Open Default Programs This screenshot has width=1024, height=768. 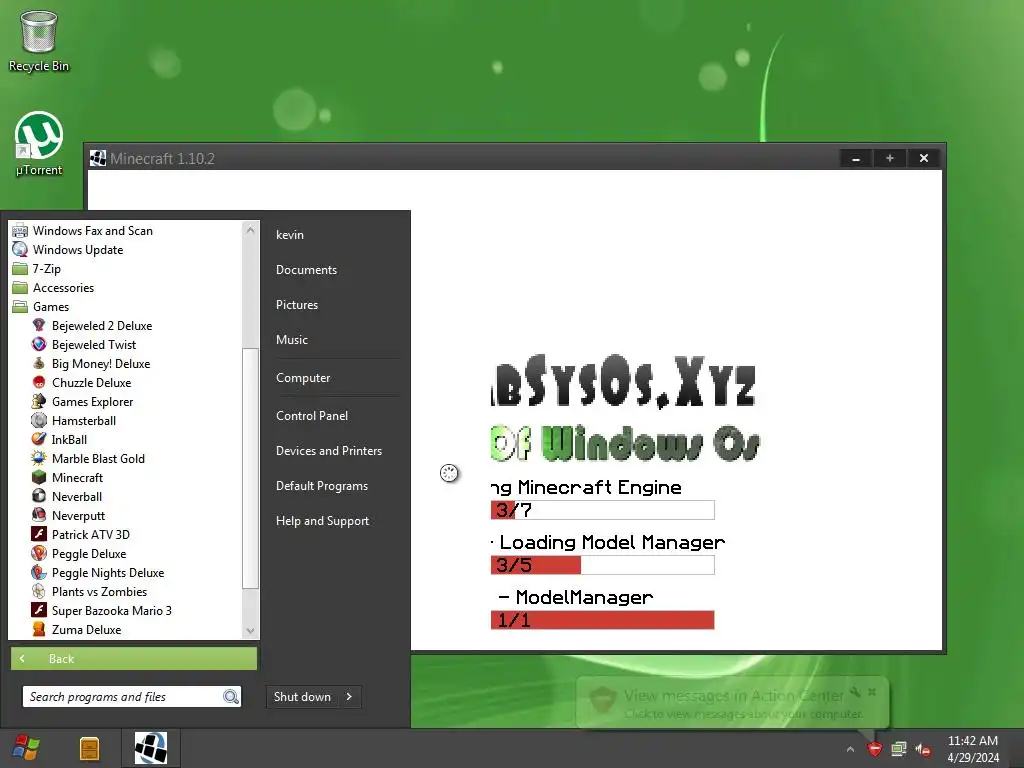coord(322,486)
